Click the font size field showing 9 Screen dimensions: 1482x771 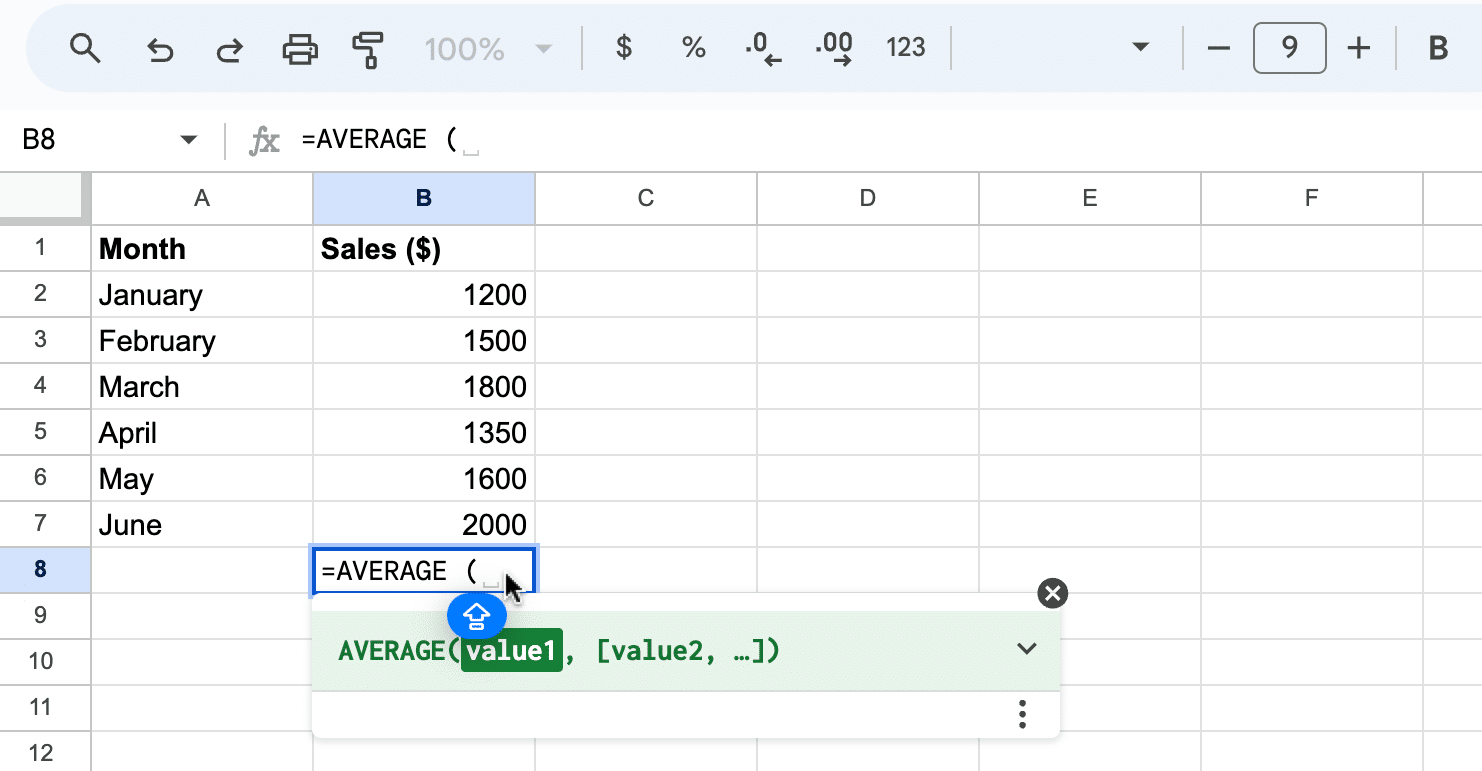[1289, 48]
